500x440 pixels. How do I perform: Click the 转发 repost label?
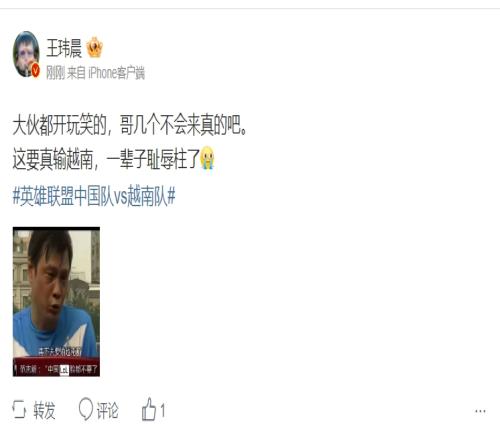(44, 410)
